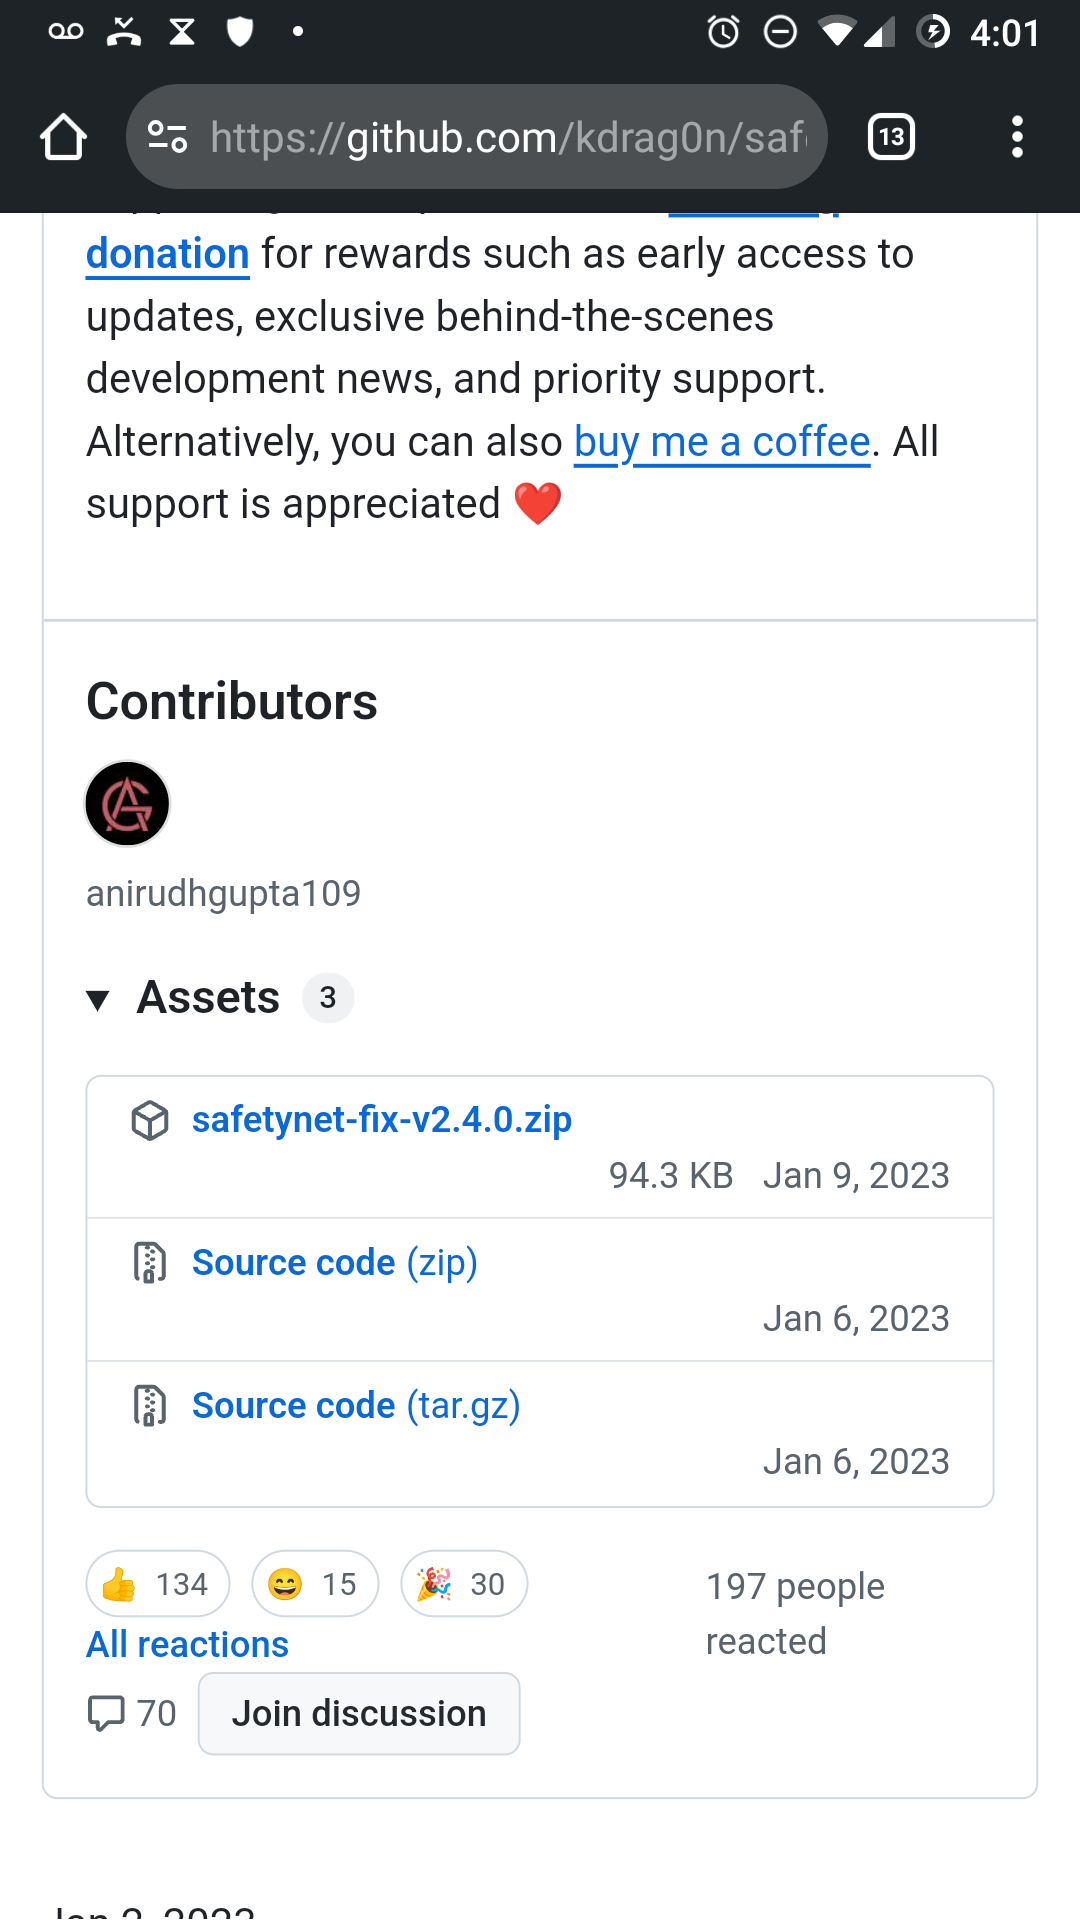Open the All reactions link

click(188, 1645)
